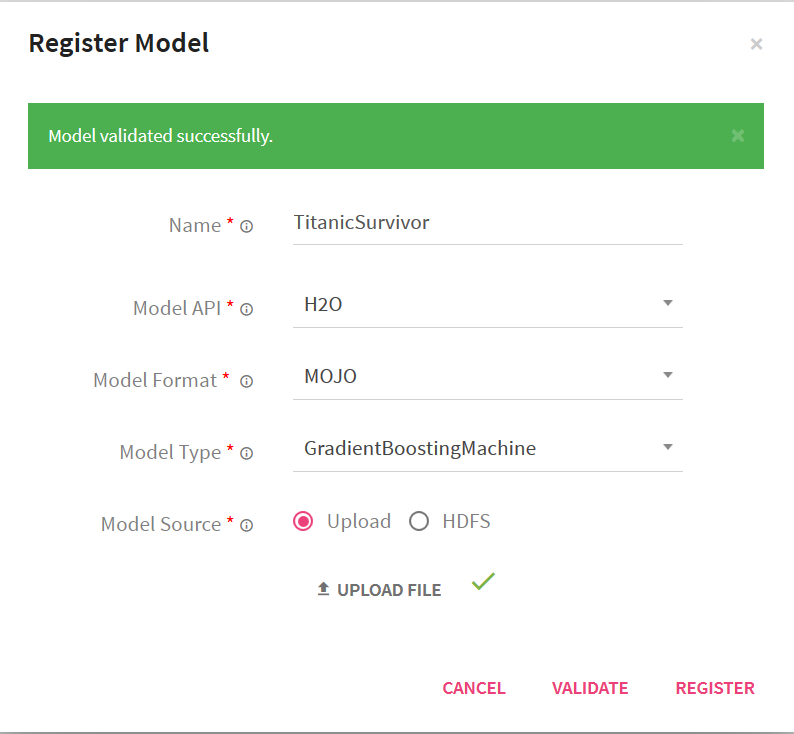Close the Register Model dialog

click(756, 44)
